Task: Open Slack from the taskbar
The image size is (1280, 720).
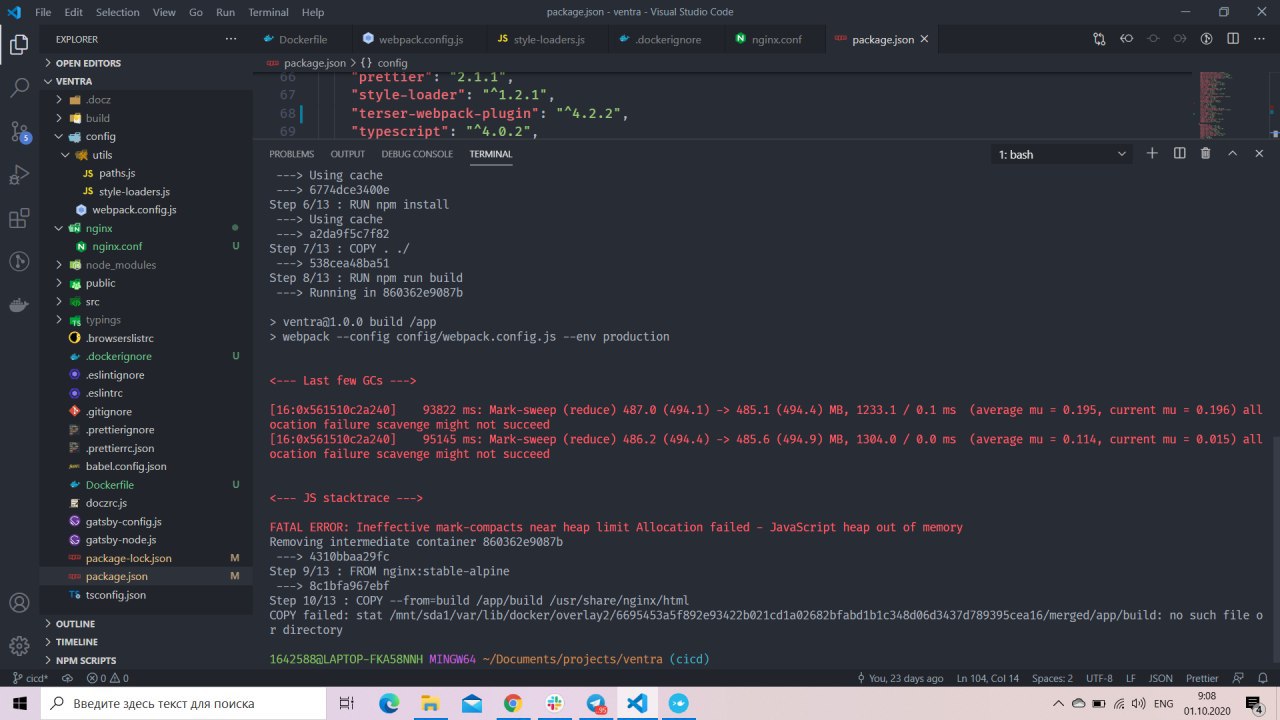Action: tap(553, 703)
